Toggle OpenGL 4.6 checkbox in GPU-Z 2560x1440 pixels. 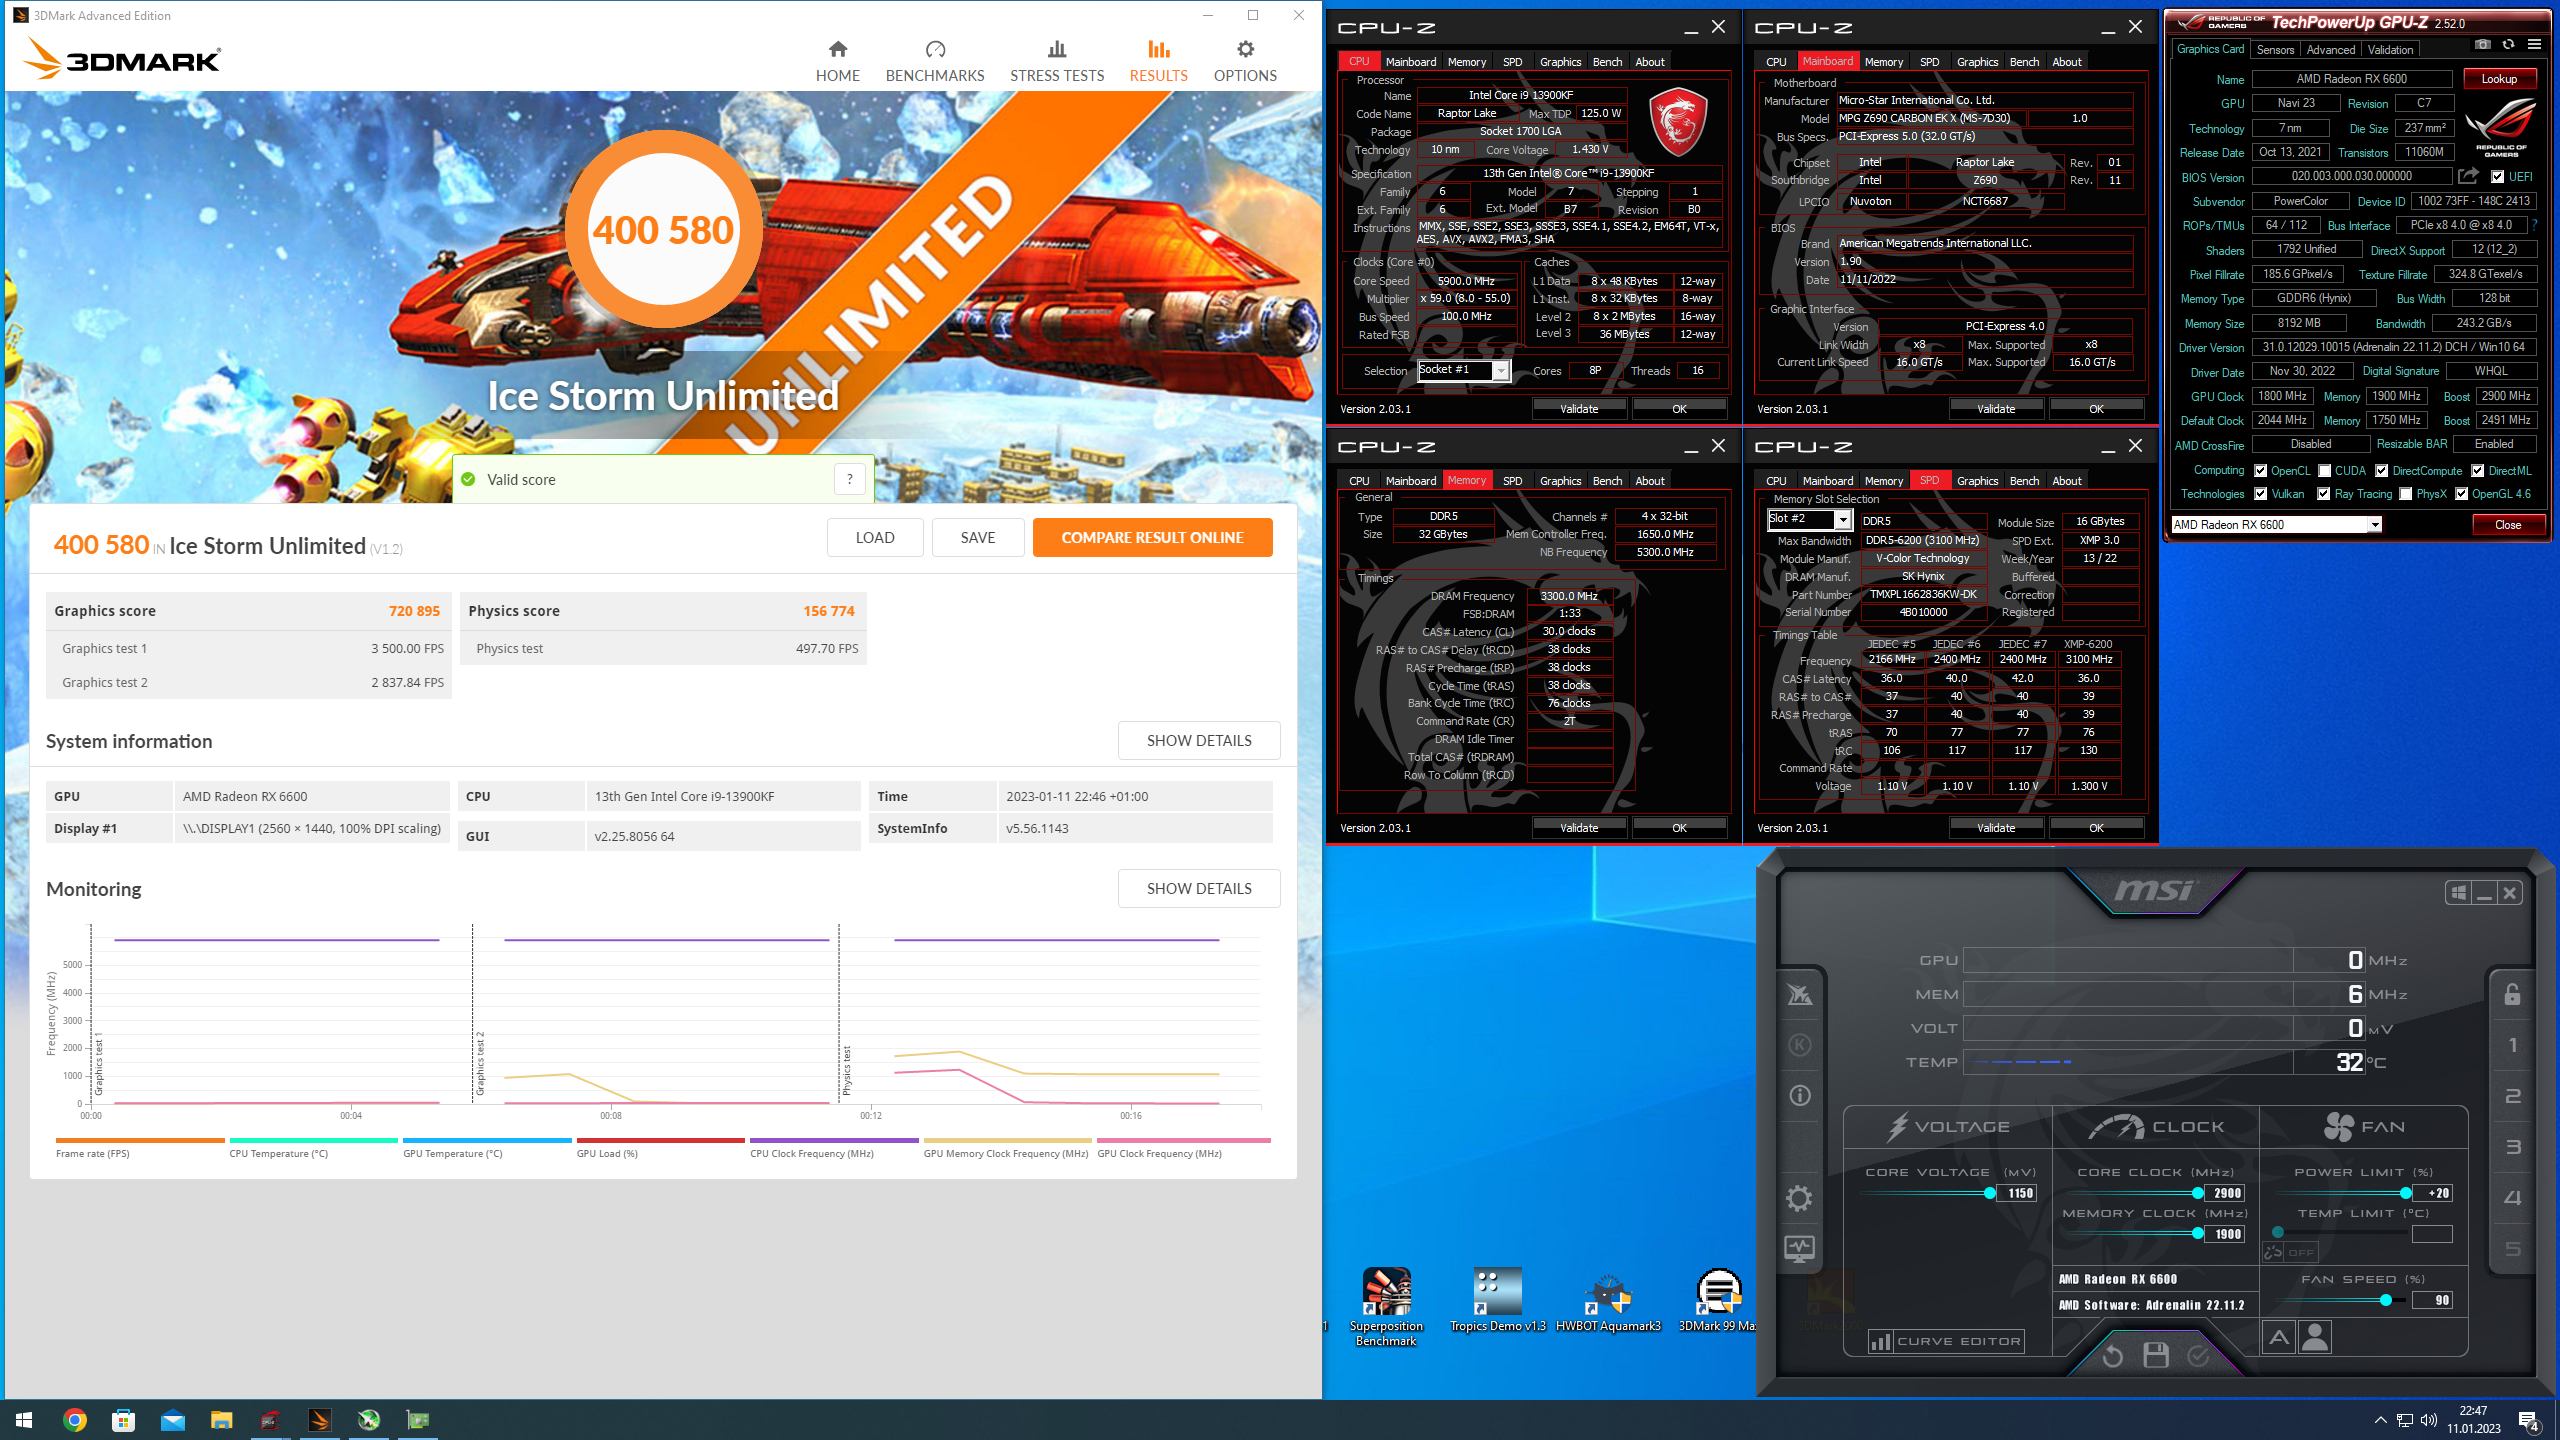pyautogui.click(x=2461, y=494)
